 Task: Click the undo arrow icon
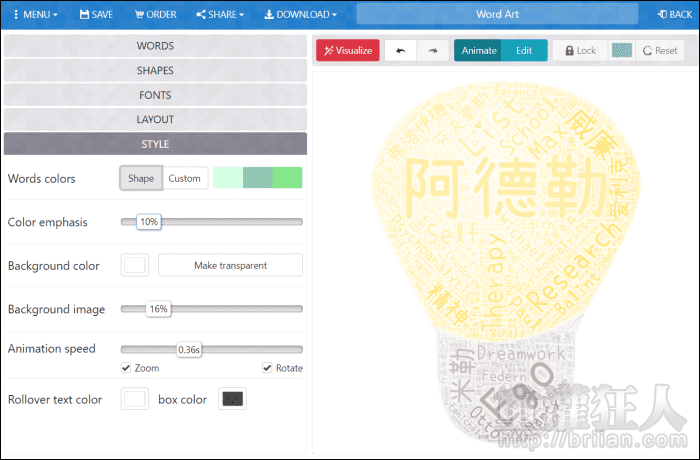click(400, 51)
